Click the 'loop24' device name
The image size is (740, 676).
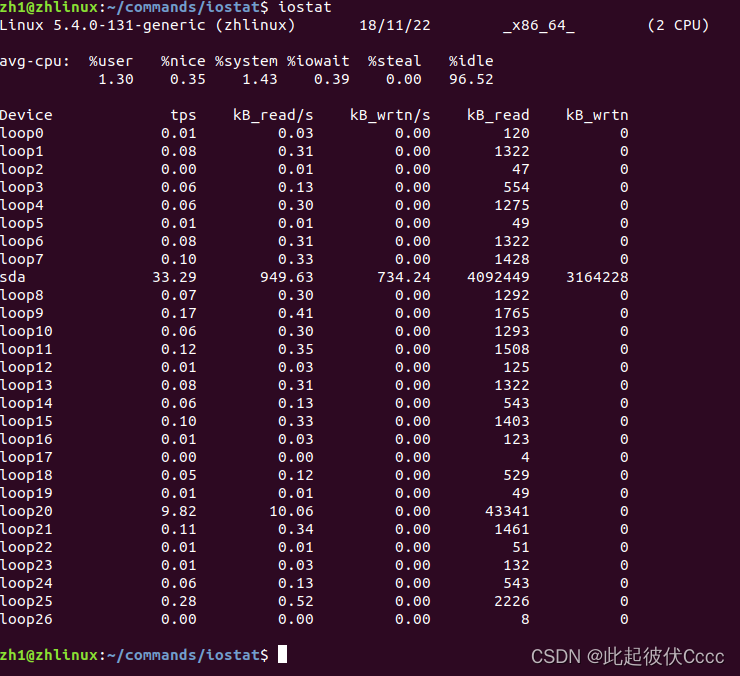pyautogui.click(x=26, y=583)
